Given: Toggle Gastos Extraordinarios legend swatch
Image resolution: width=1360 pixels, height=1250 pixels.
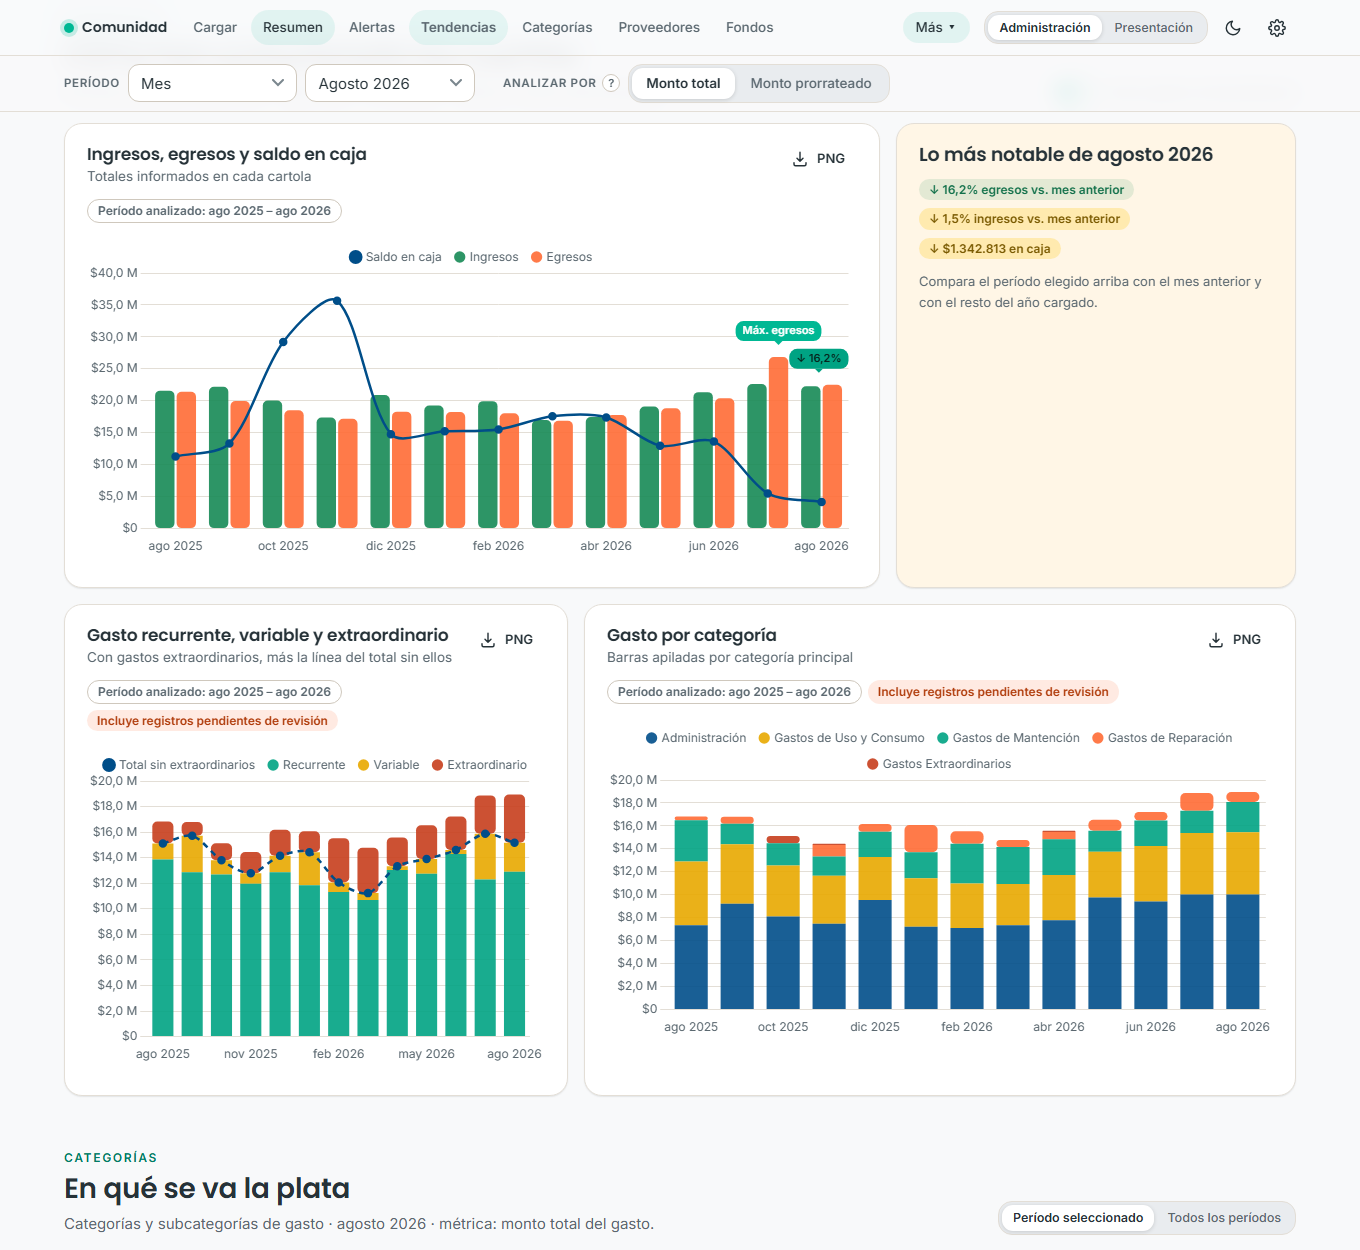Looking at the screenshot, I should [873, 764].
